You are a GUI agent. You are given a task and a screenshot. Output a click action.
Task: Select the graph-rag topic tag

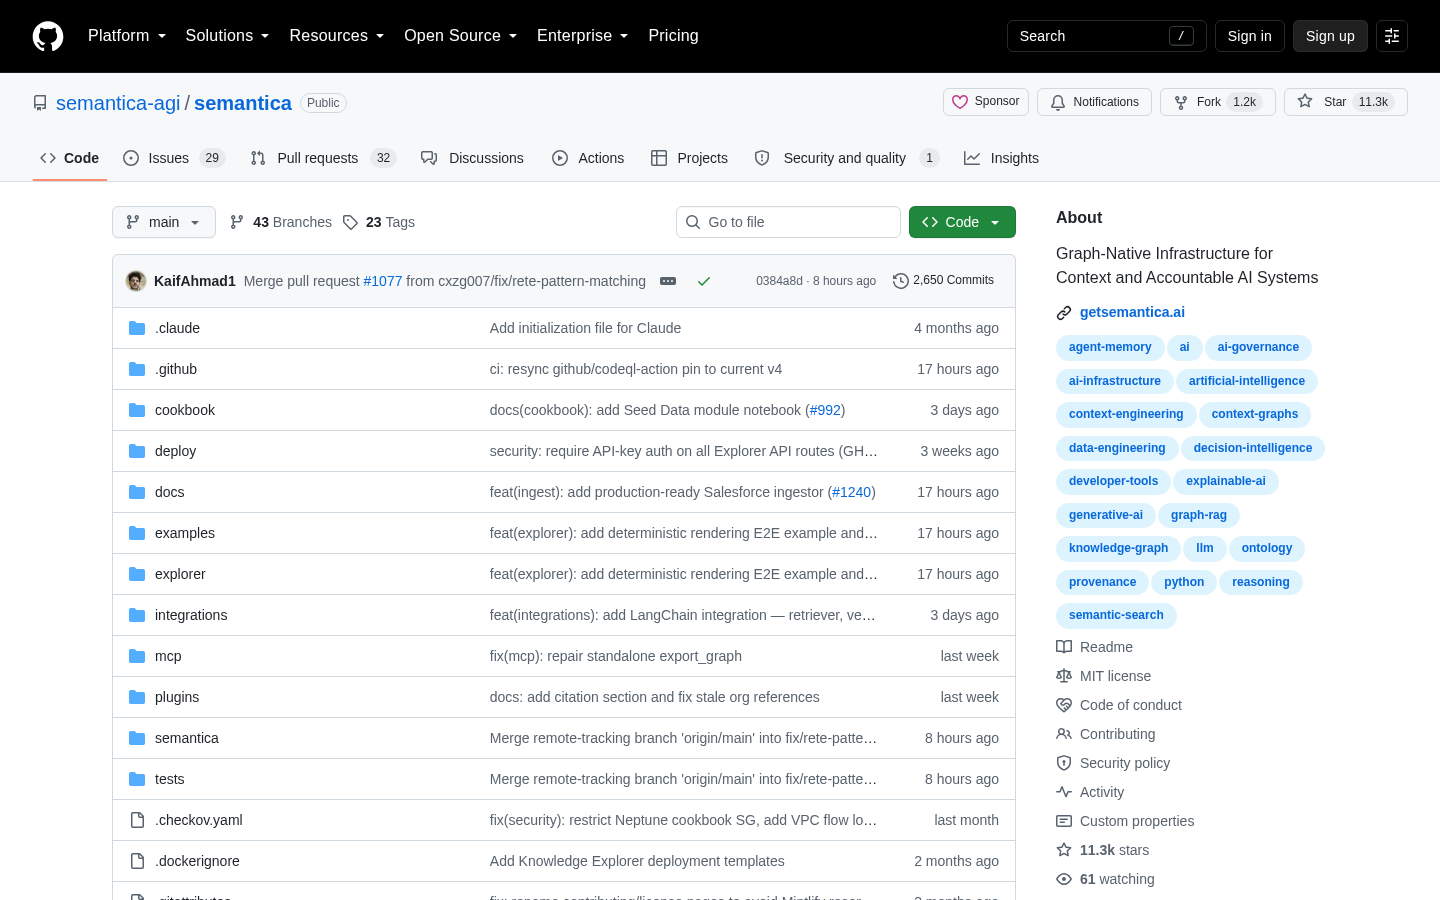tap(1198, 515)
